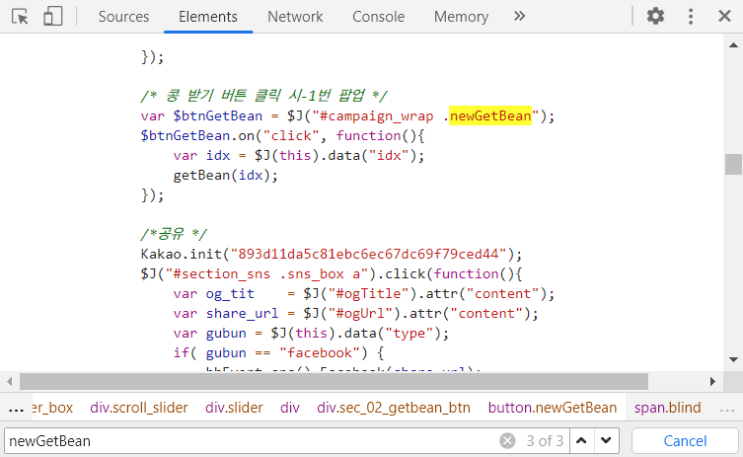Click the vertical scrollbar down arrow

click(x=733, y=359)
